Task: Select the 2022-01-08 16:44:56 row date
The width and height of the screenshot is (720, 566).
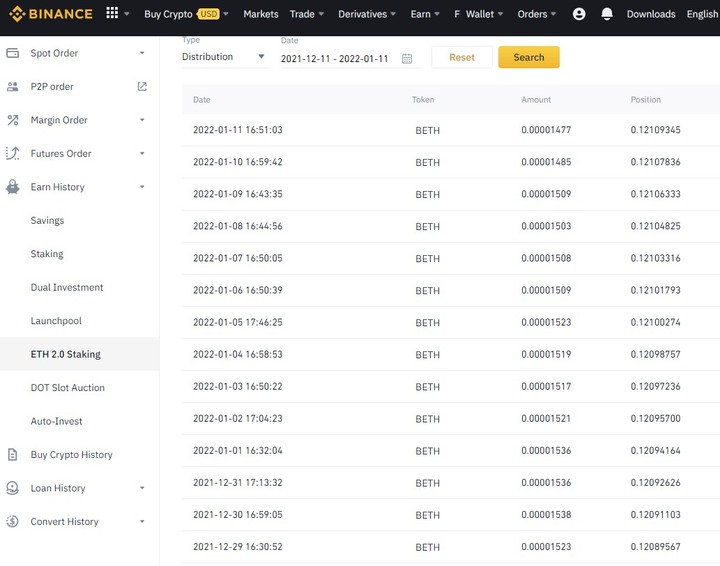Action: pyautogui.click(x=238, y=226)
